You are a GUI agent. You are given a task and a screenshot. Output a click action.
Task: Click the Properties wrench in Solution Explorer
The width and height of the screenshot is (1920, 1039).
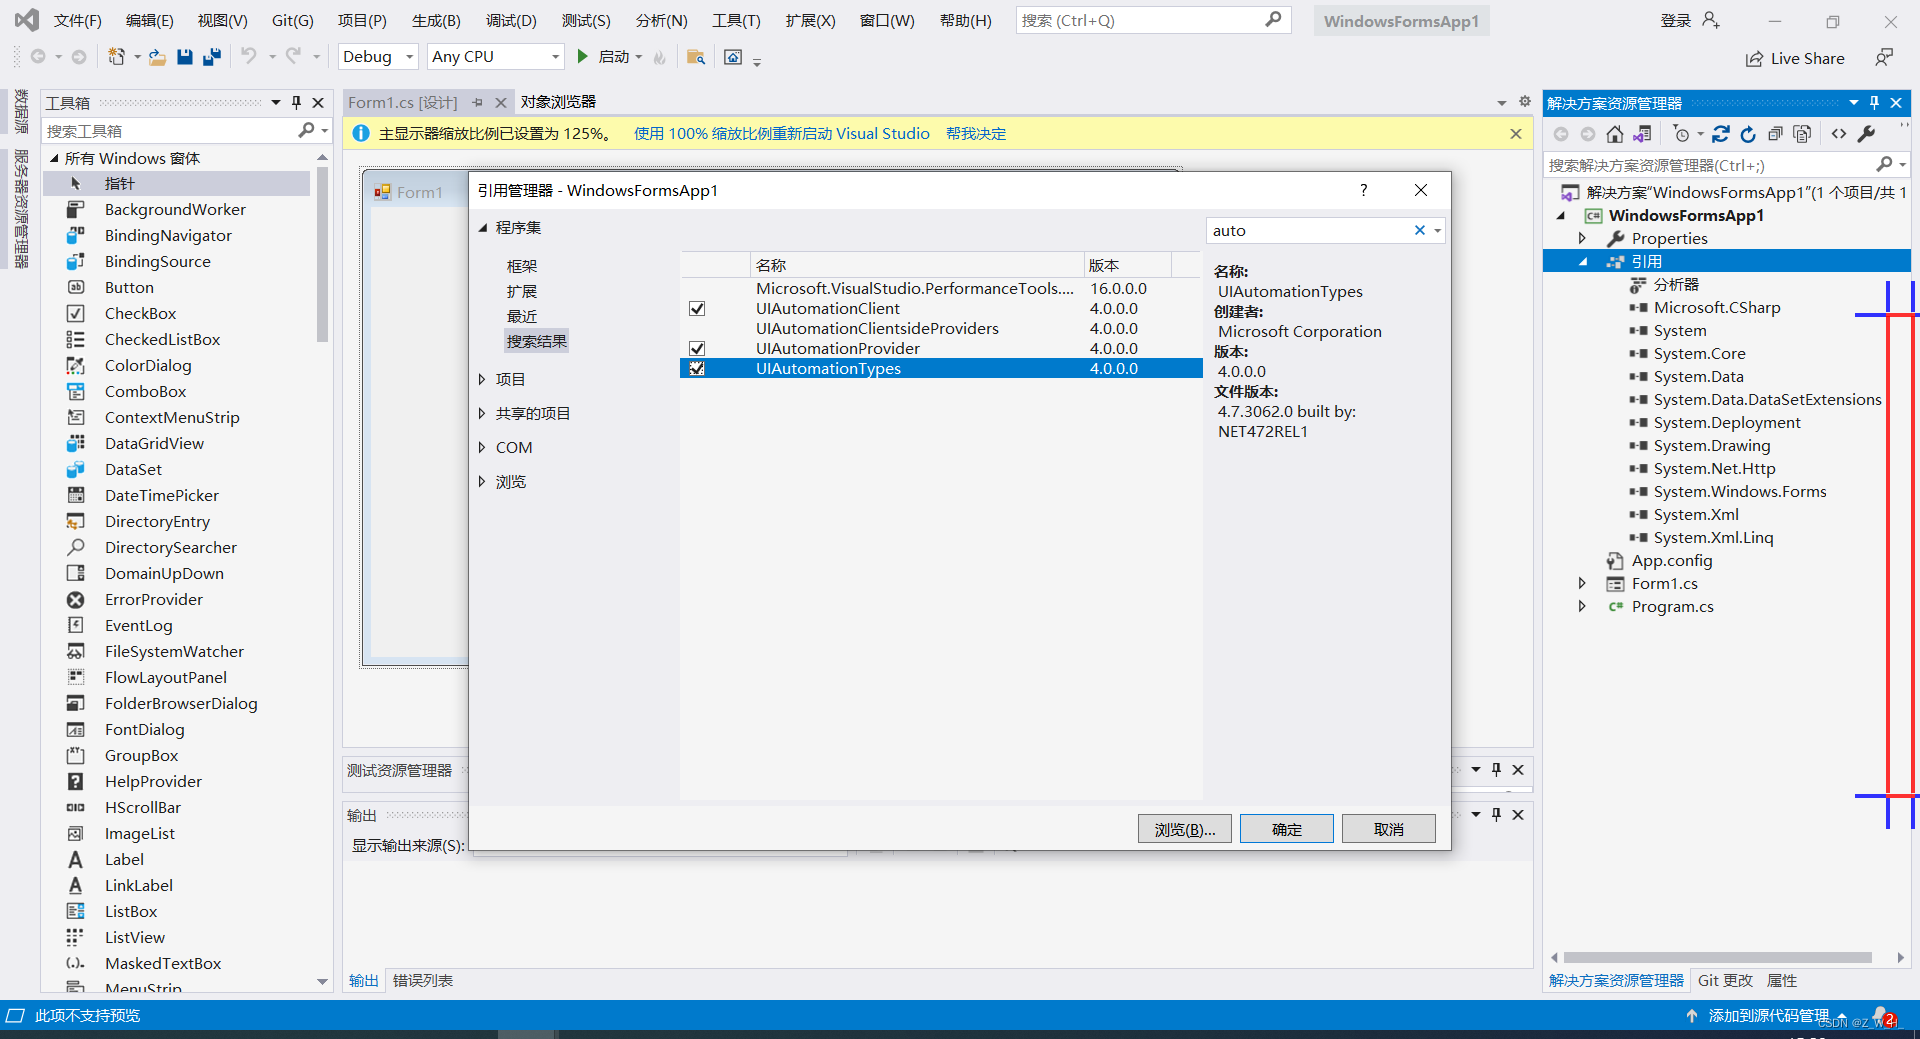(x=1866, y=134)
